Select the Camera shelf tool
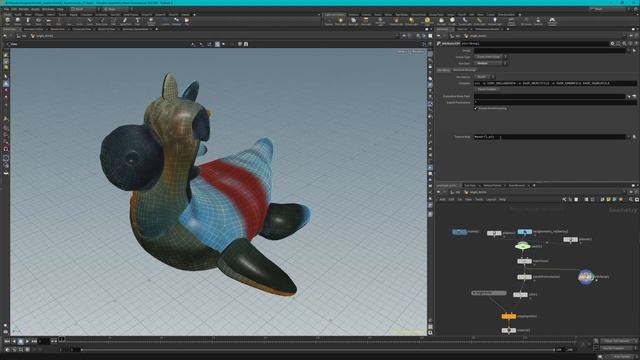This screenshot has width=640, height=360. pyautogui.click(x=329, y=21)
